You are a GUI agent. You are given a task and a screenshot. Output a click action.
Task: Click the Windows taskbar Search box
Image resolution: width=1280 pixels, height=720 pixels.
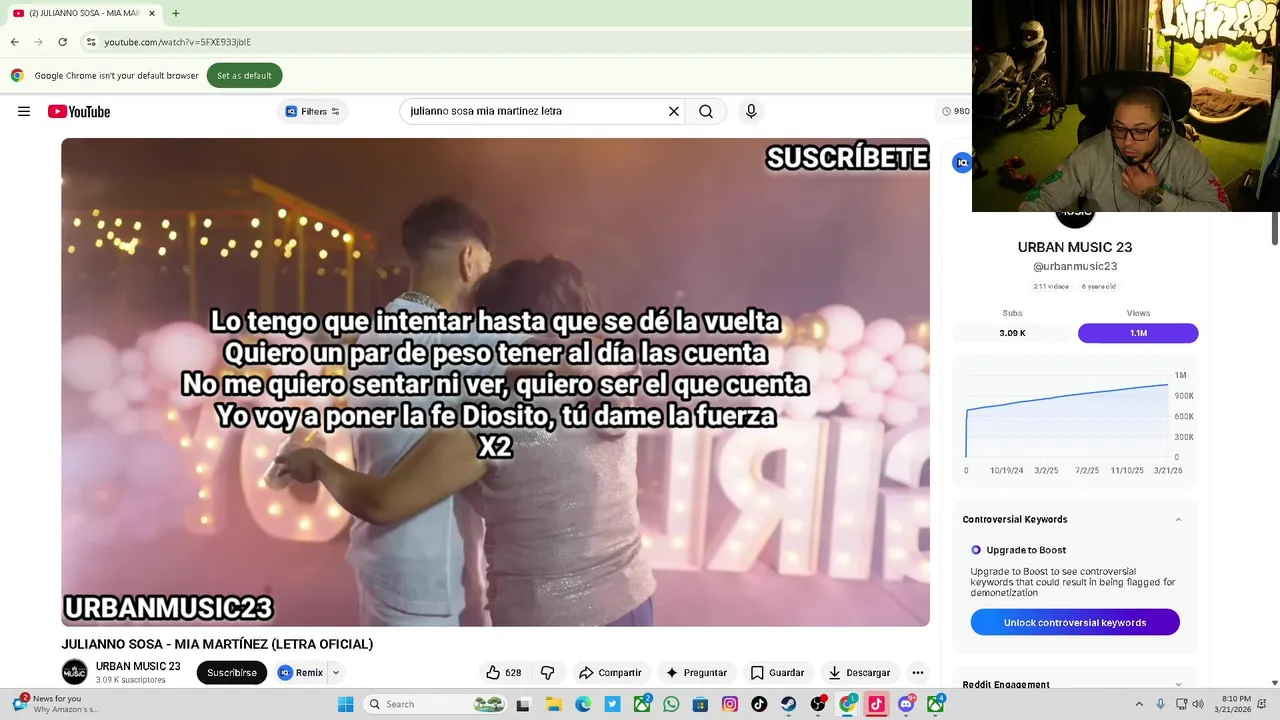coord(433,704)
